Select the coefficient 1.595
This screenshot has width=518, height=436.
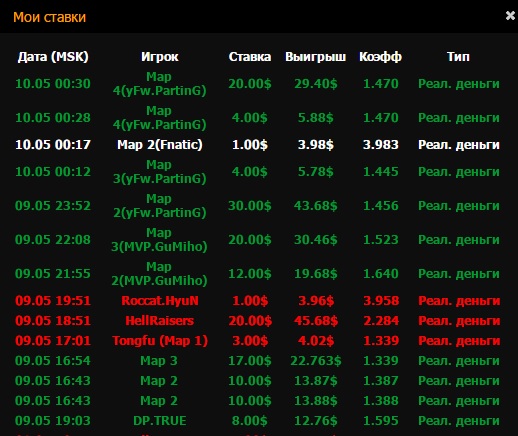tap(380, 421)
